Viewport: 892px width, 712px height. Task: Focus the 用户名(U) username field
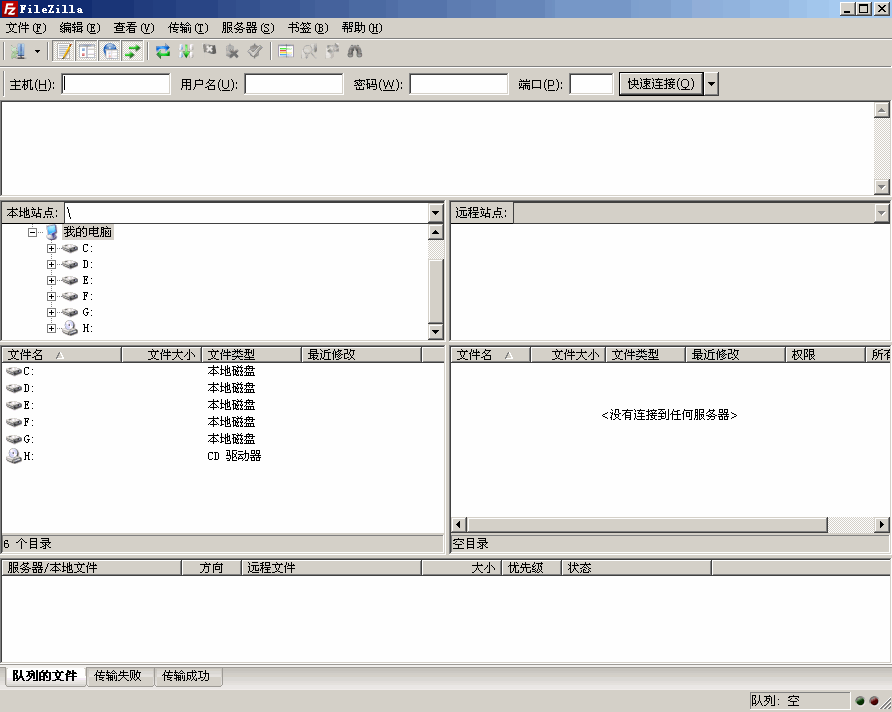[x=294, y=84]
